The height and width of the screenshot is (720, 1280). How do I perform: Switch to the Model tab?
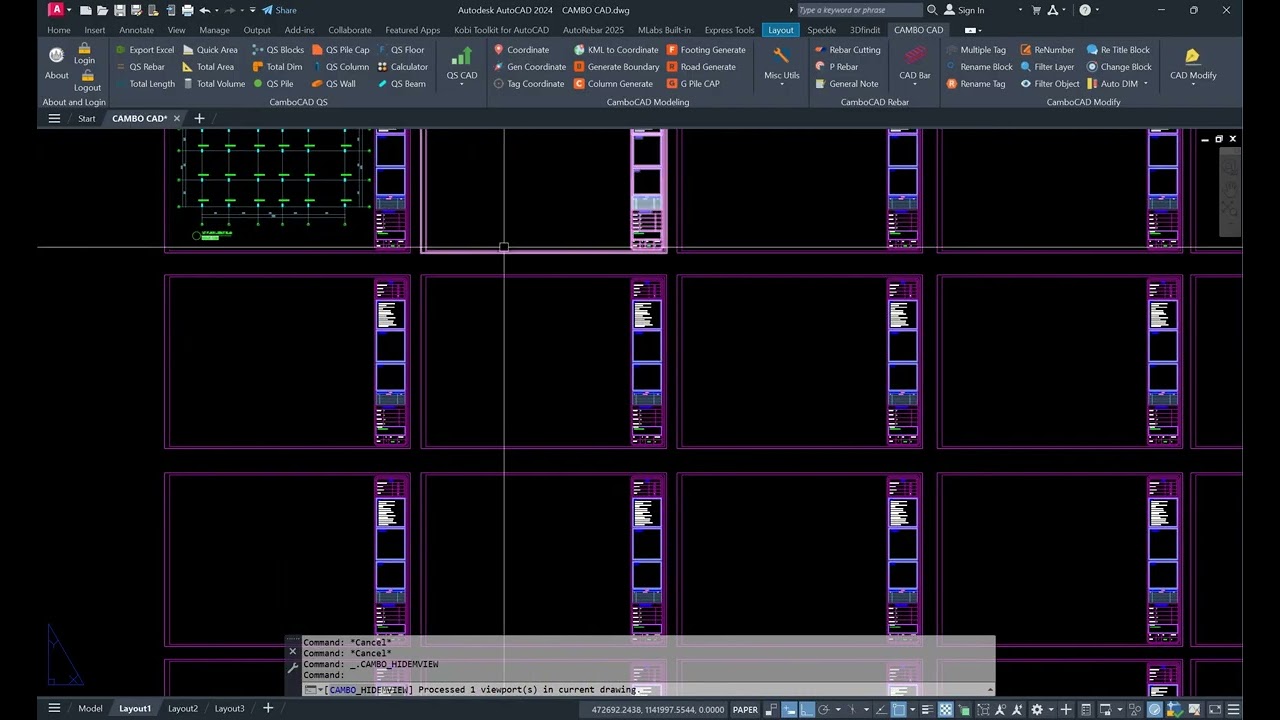coord(90,708)
